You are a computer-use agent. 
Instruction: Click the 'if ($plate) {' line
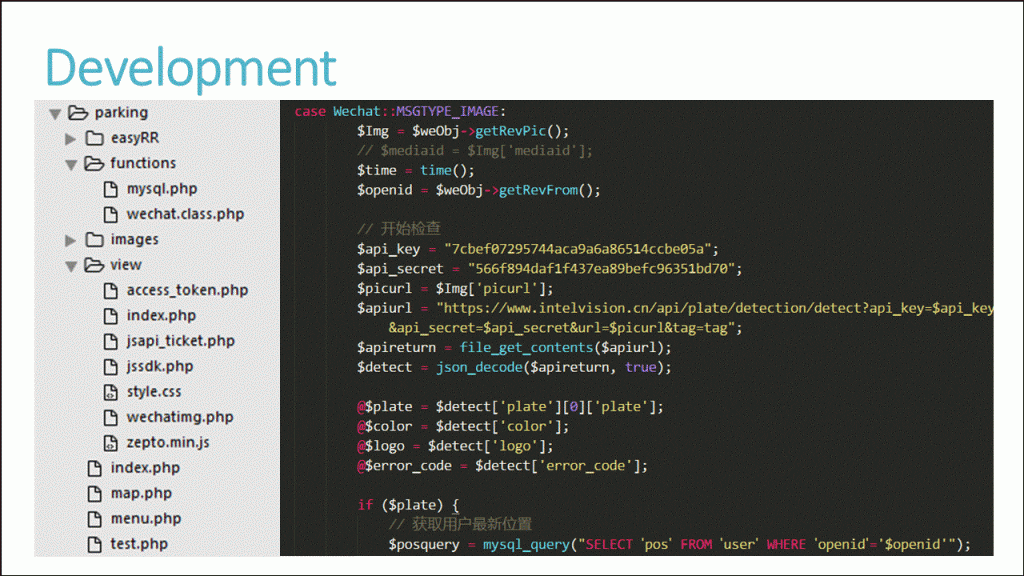pos(408,505)
